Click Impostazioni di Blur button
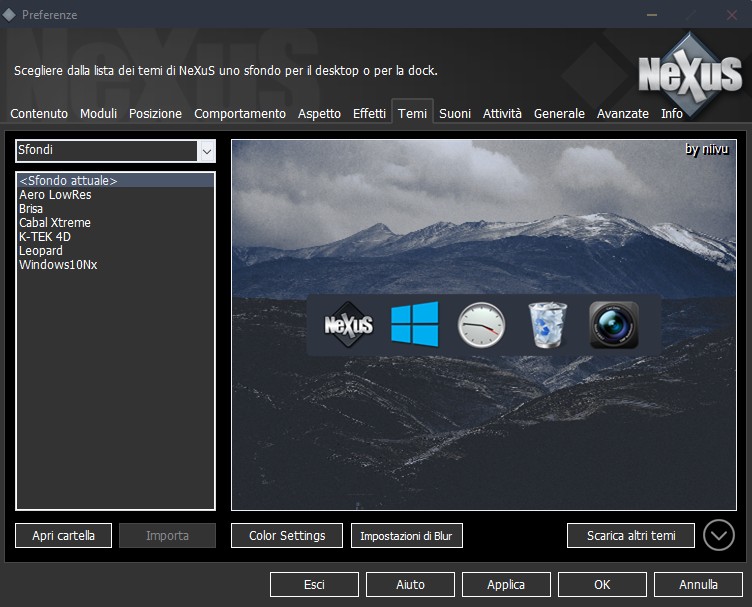The width and height of the screenshot is (752, 607). 406,536
